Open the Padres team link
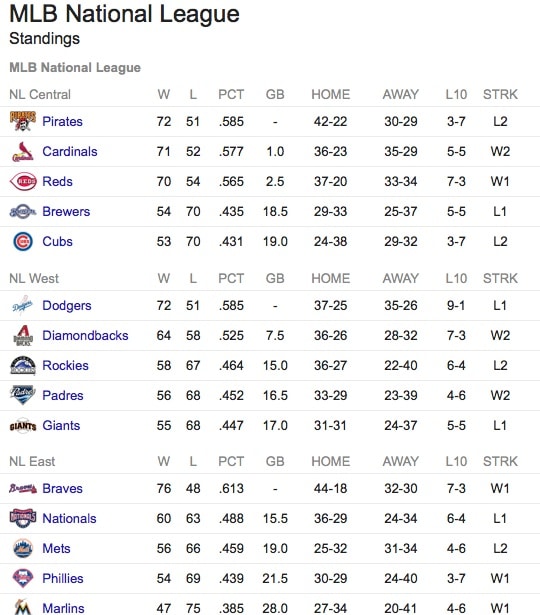540x615 pixels. [63, 395]
